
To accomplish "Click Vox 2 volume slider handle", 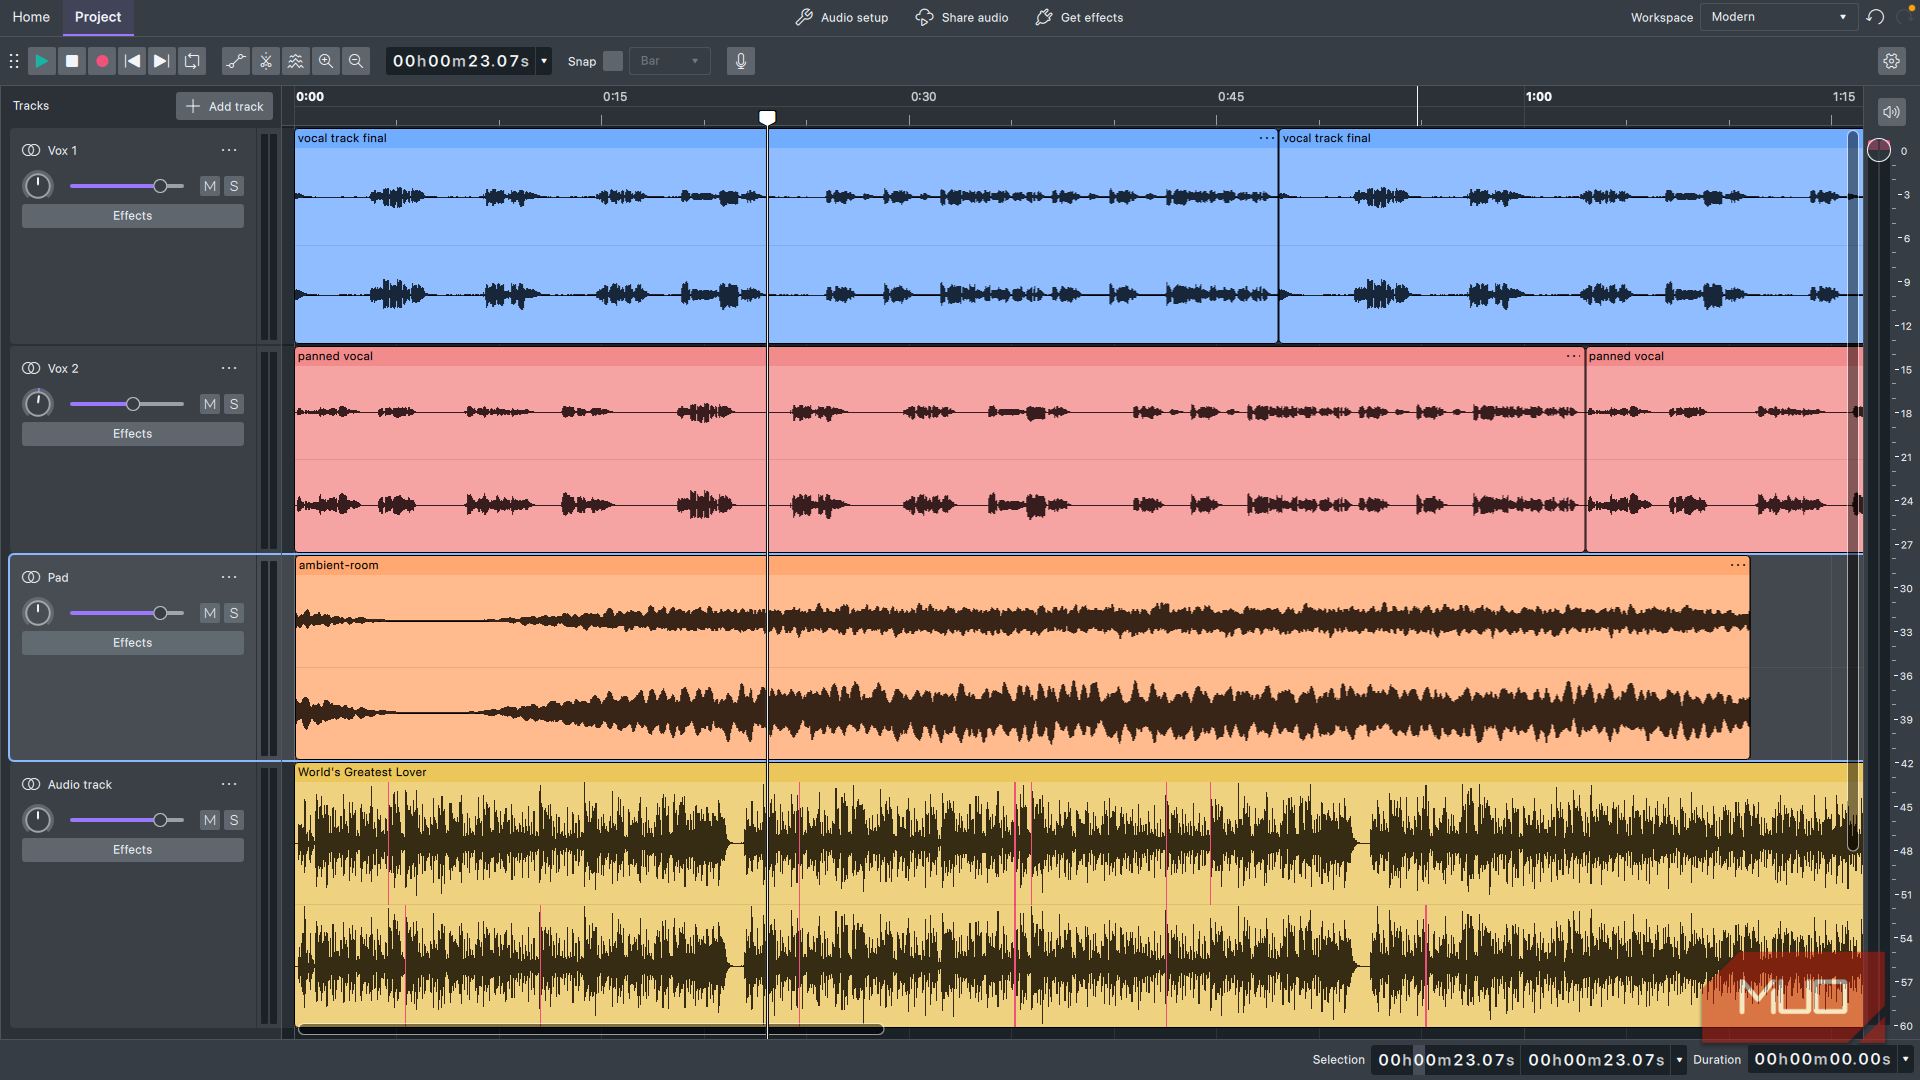I will coord(133,404).
